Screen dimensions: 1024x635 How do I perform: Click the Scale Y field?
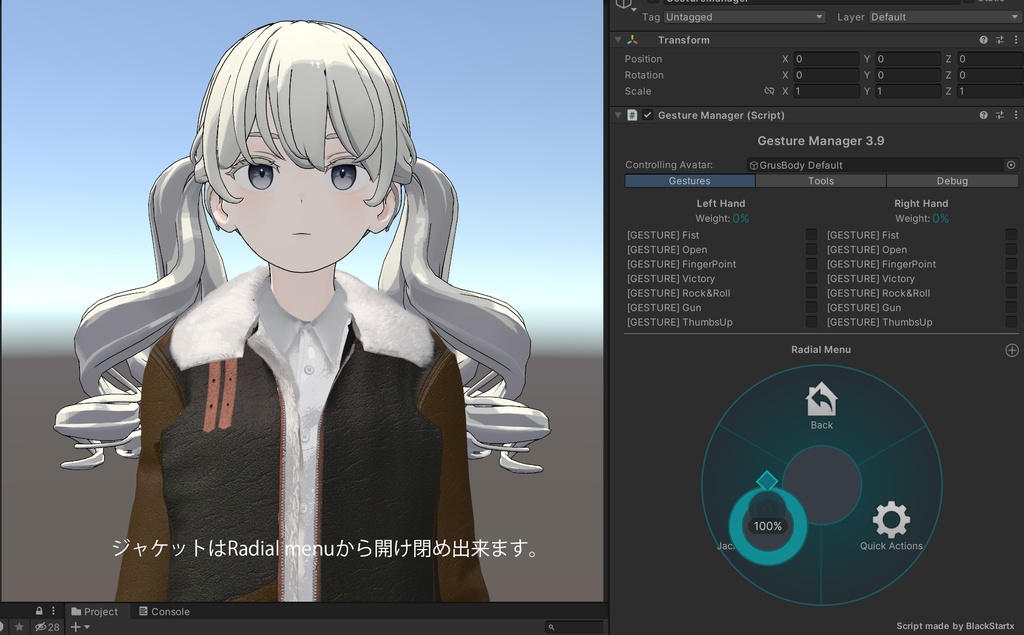point(908,91)
